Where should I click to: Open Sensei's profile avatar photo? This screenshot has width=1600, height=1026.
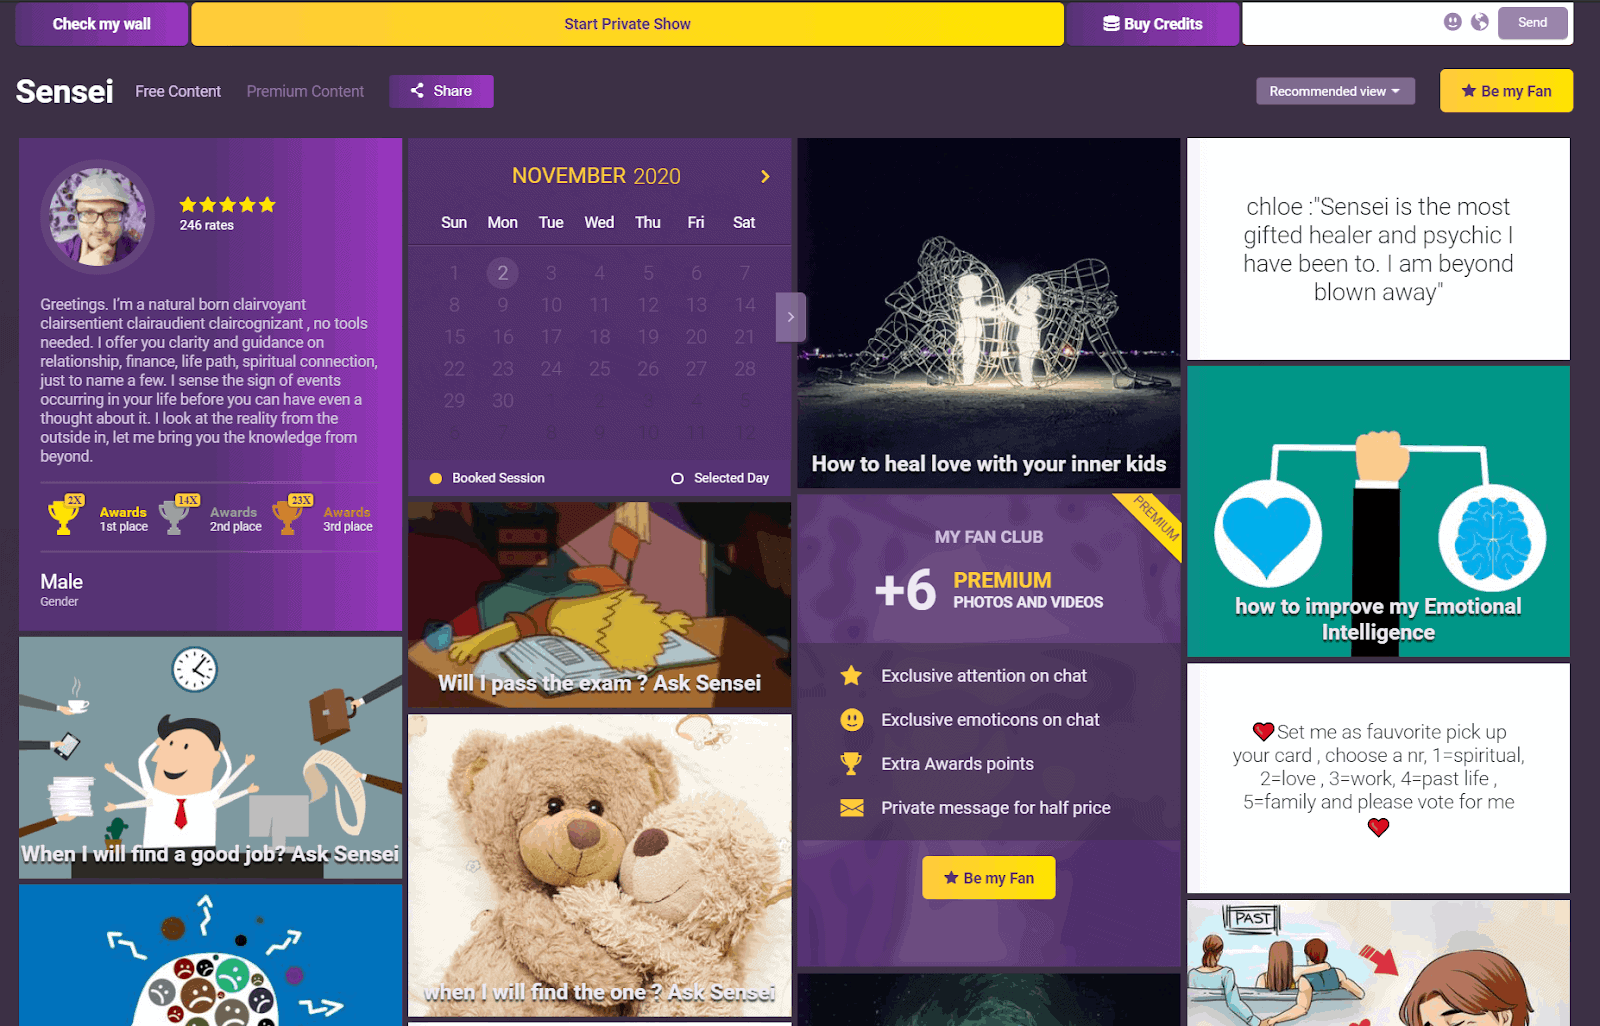pos(97,217)
